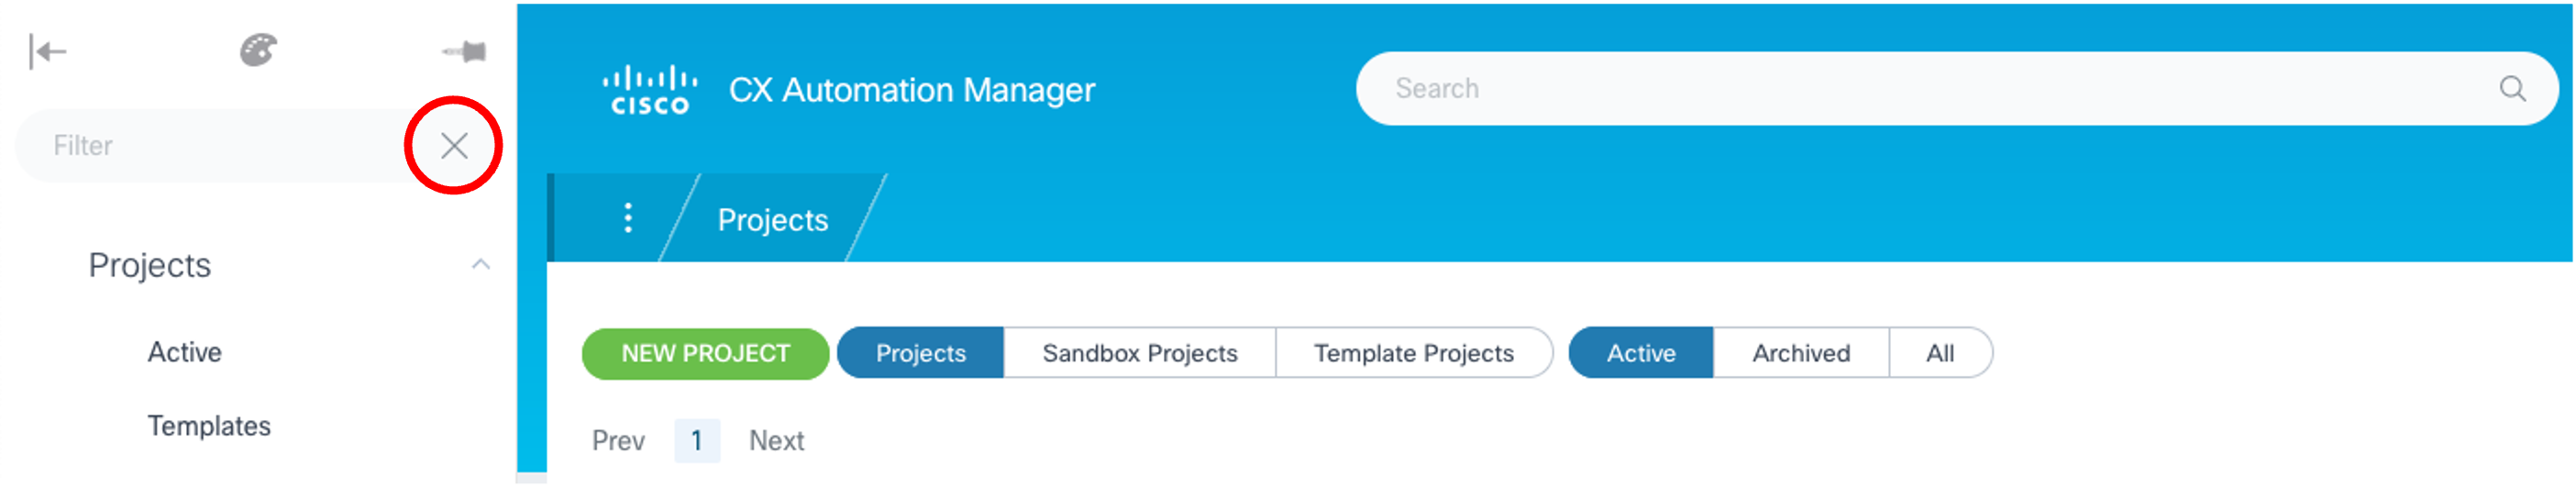This screenshot has width=2576, height=487.
Task: Go to the Prev page
Action: [x=618, y=441]
